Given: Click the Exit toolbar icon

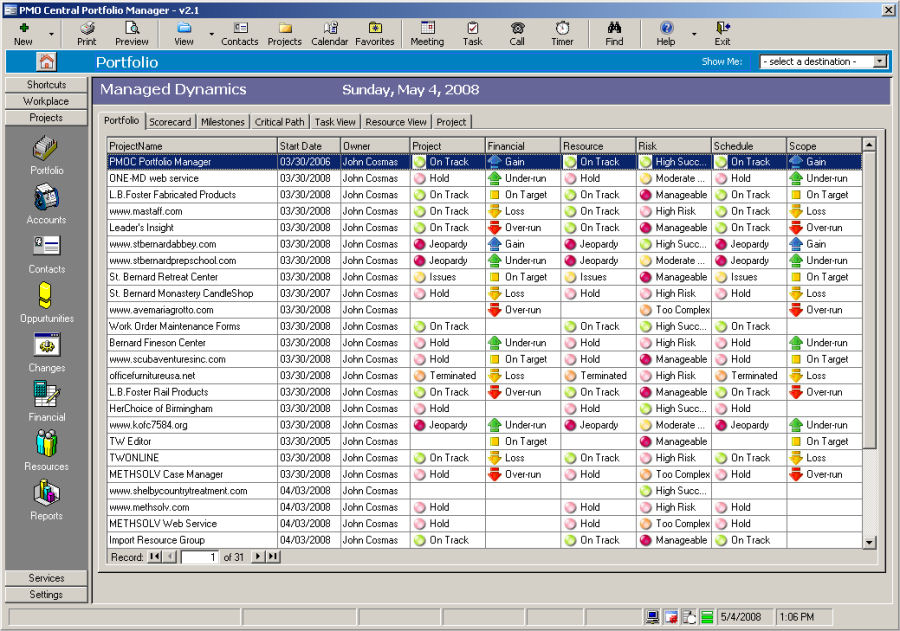Looking at the screenshot, I should pos(722,34).
